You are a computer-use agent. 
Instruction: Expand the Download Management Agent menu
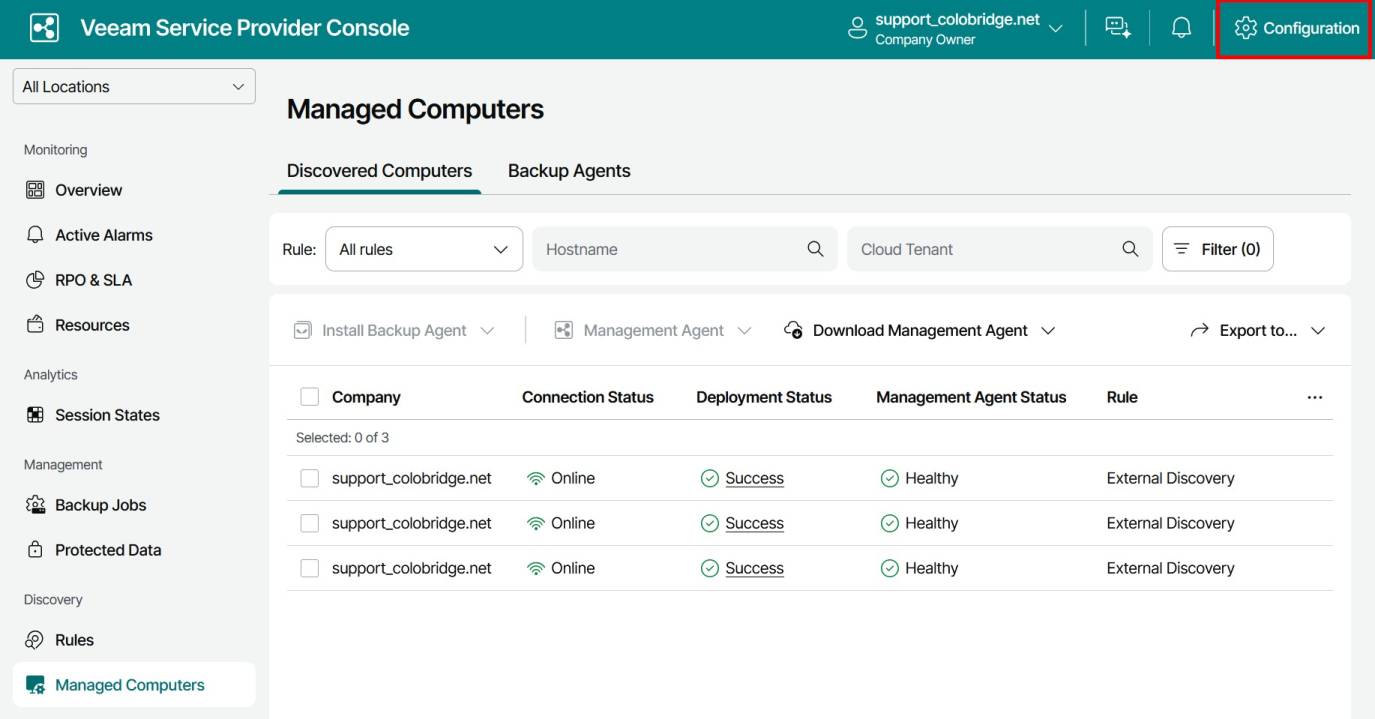919,330
